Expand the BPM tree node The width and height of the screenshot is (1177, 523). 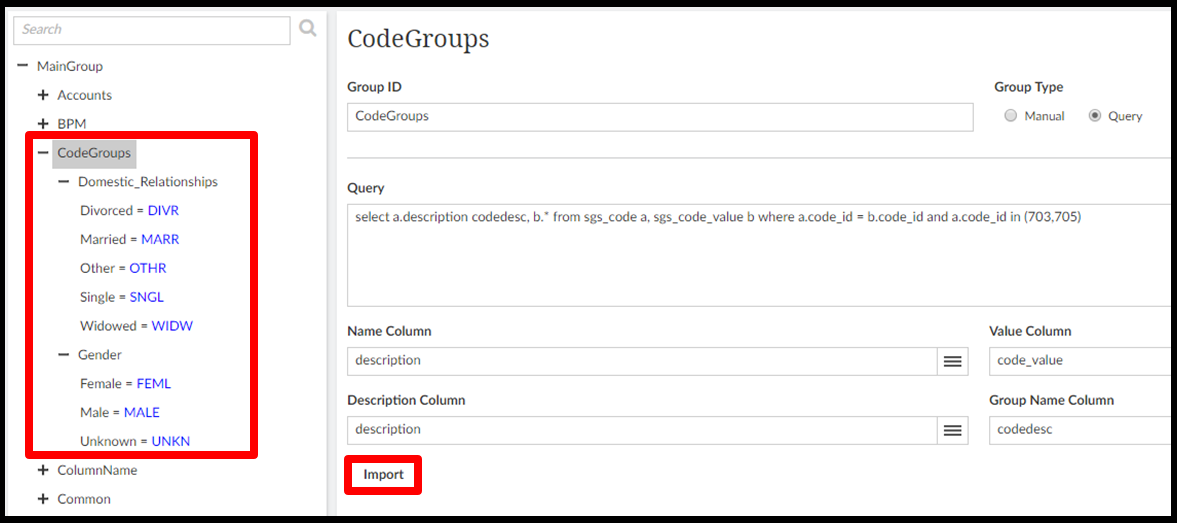coord(43,124)
